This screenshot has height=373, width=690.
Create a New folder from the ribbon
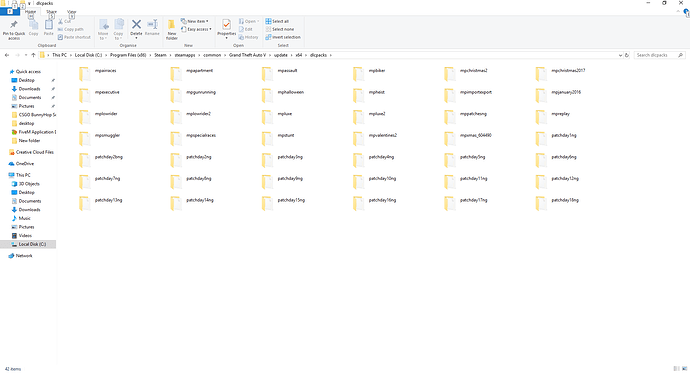[172, 29]
